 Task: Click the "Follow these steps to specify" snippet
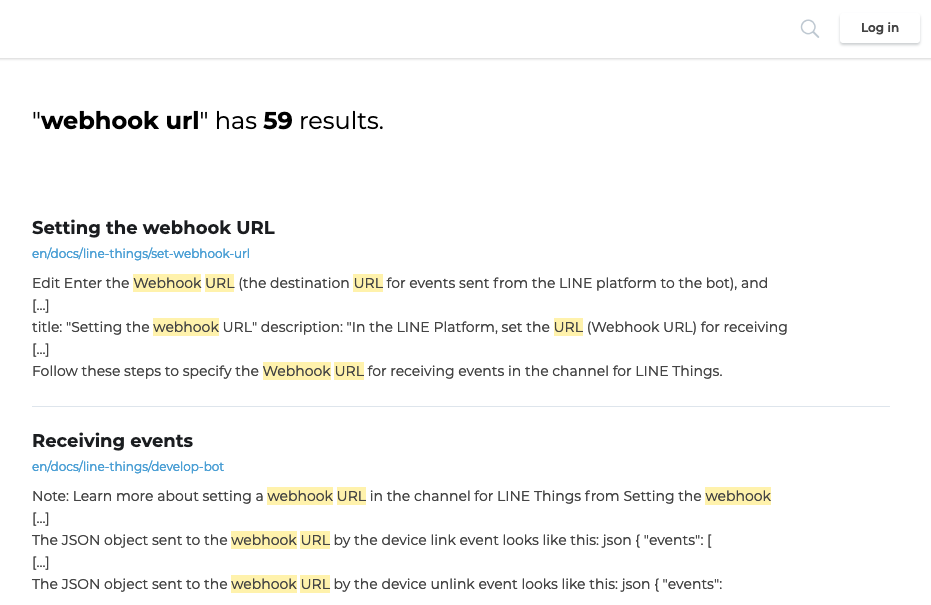click(376, 371)
